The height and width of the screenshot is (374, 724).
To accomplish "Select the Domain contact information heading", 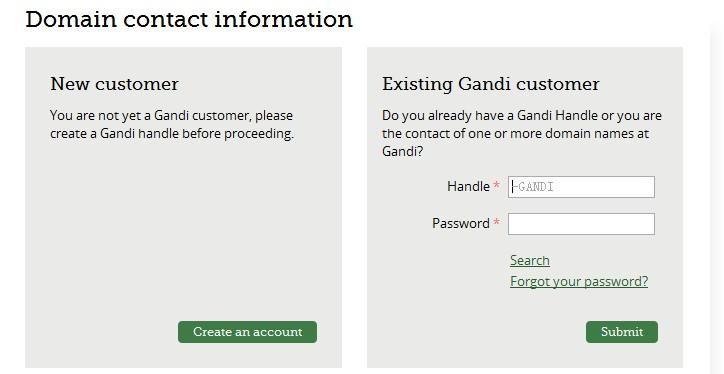I will tap(189, 19).
